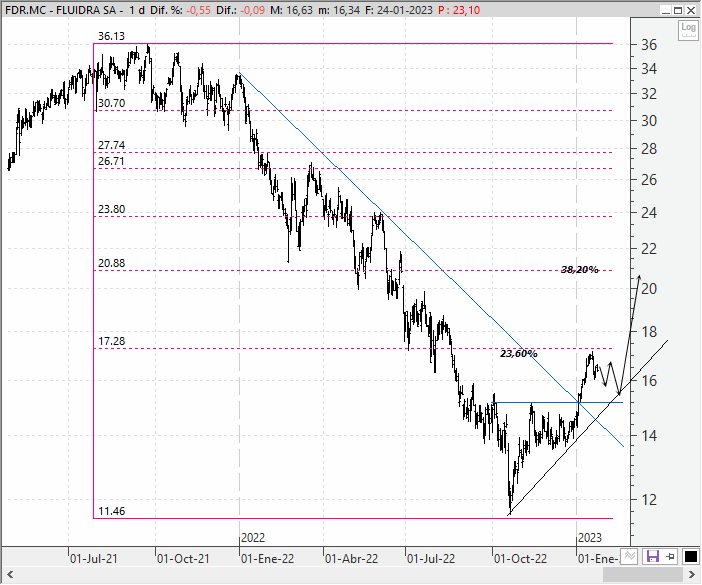Viewport: 702px width, 585px height.
Task: Select the 17.28 Fibonacci level label
Action: click(111, 341)
